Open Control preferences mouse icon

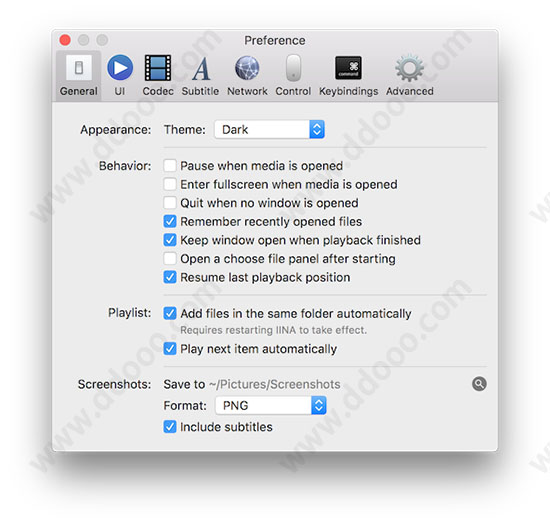(x=293, y=68)
